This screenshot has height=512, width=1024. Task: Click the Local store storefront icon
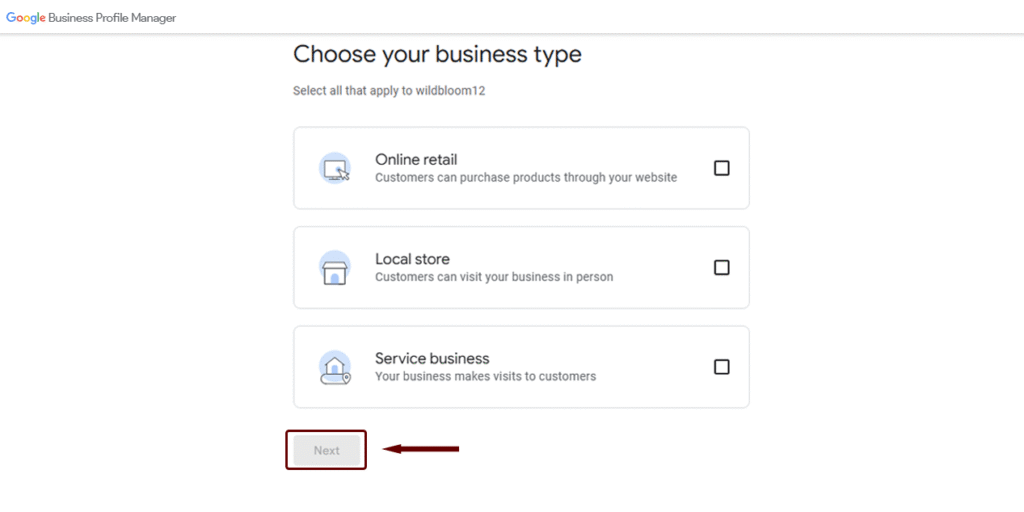click(335, 268)
